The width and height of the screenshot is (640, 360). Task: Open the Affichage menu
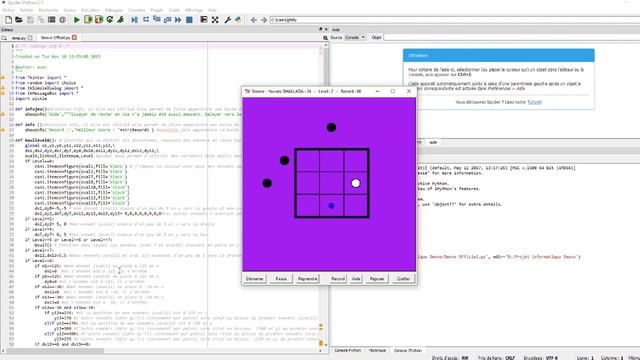tap(194, 10)
